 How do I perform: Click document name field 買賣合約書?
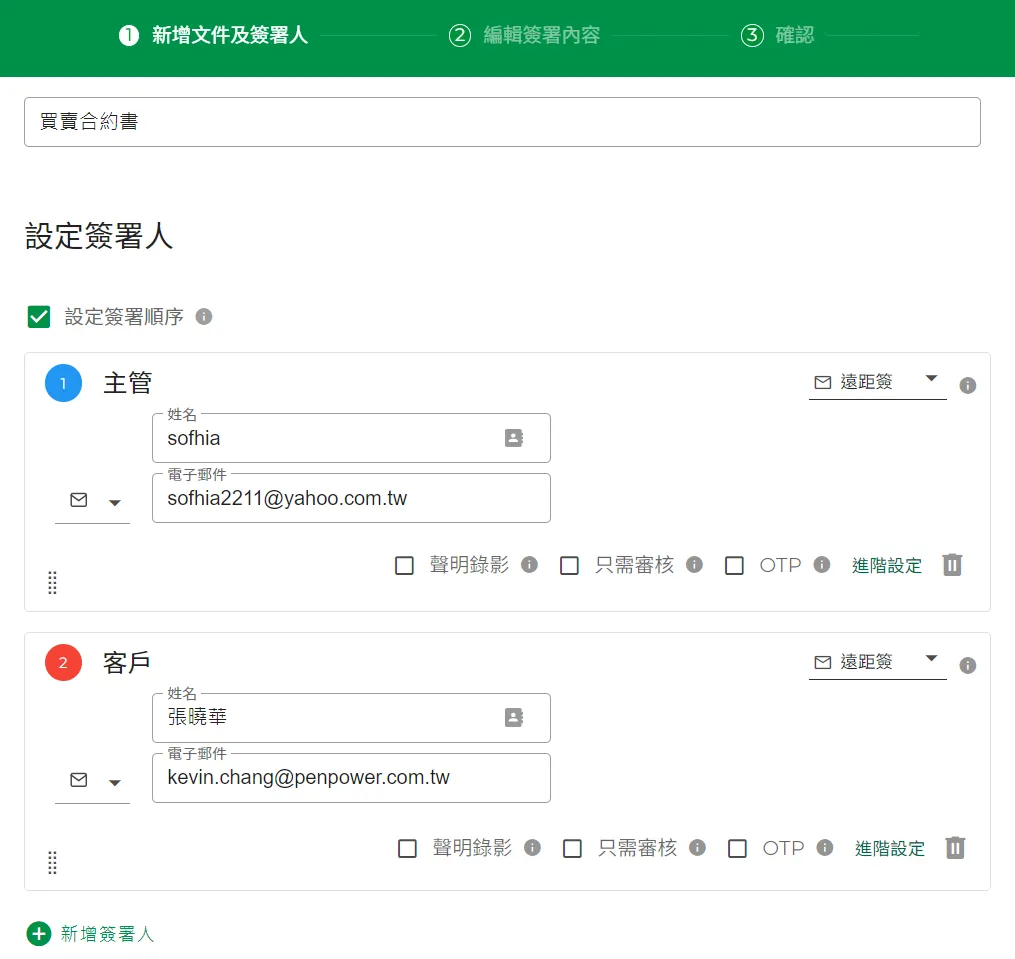click(502, 122)
